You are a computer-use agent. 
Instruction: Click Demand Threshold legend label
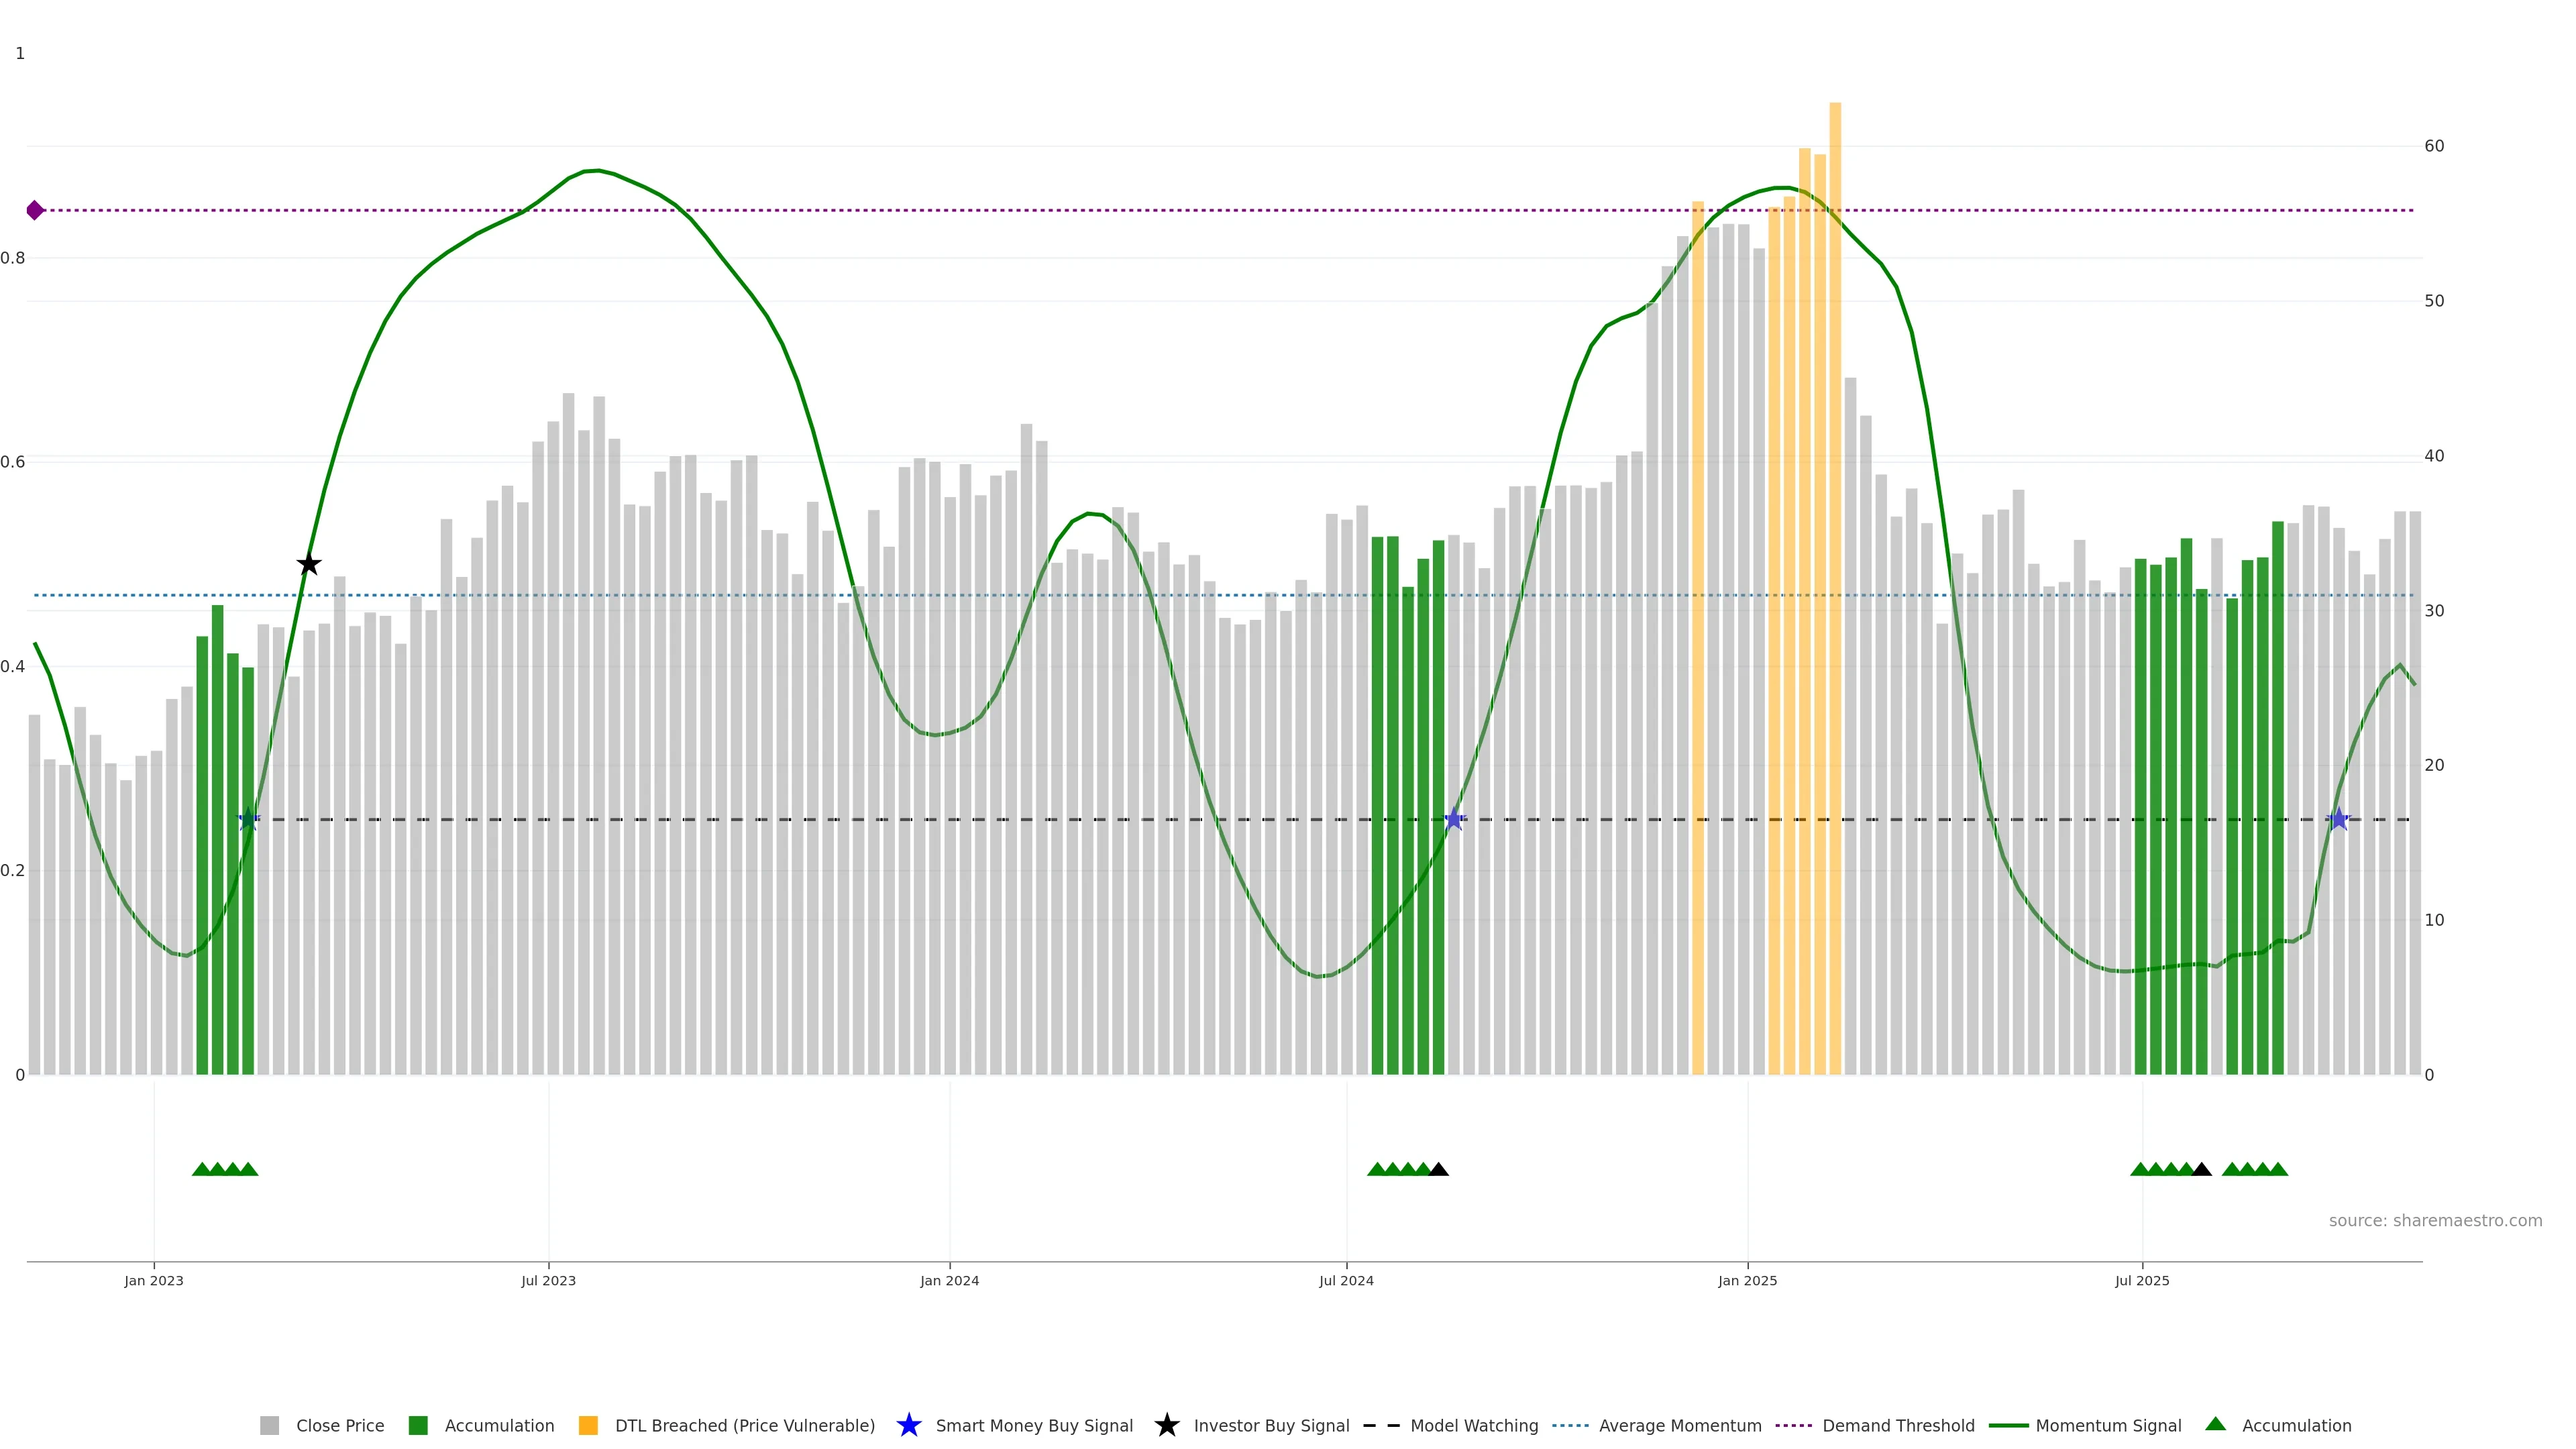(1898, 1425)
